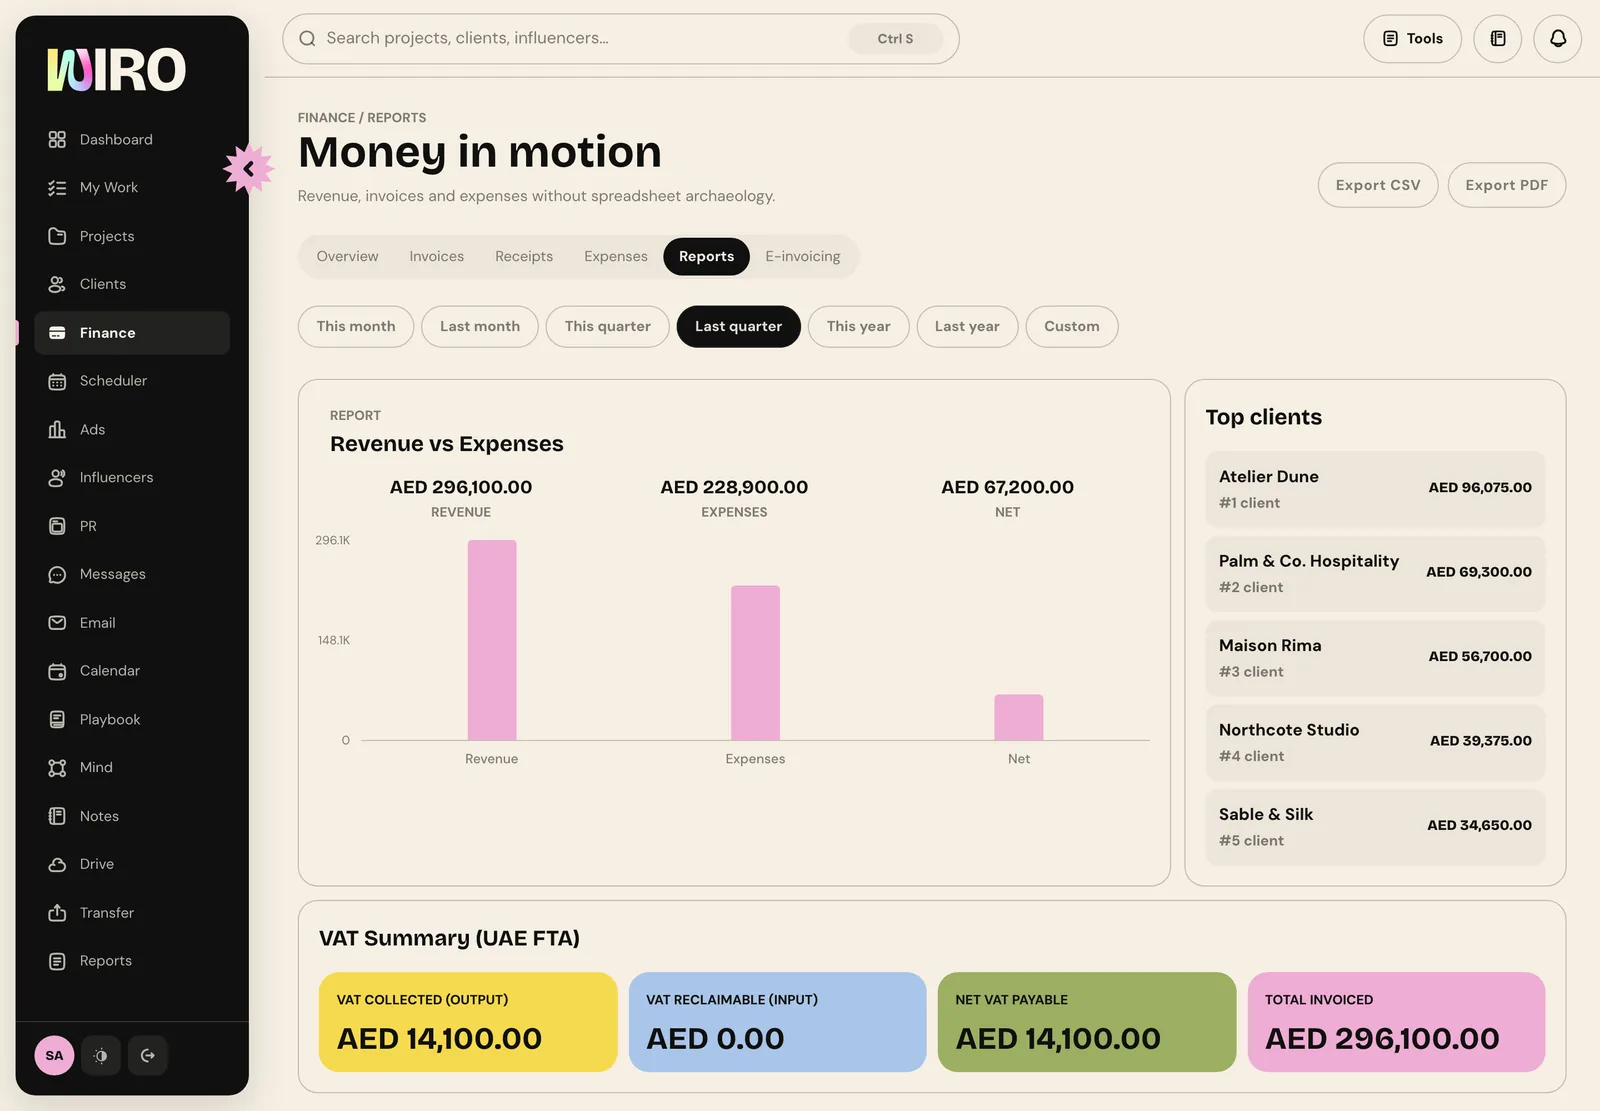Open Reports in the left sidebar
The height and width of the screenshot is (1111, 1600).
[132, 961]
